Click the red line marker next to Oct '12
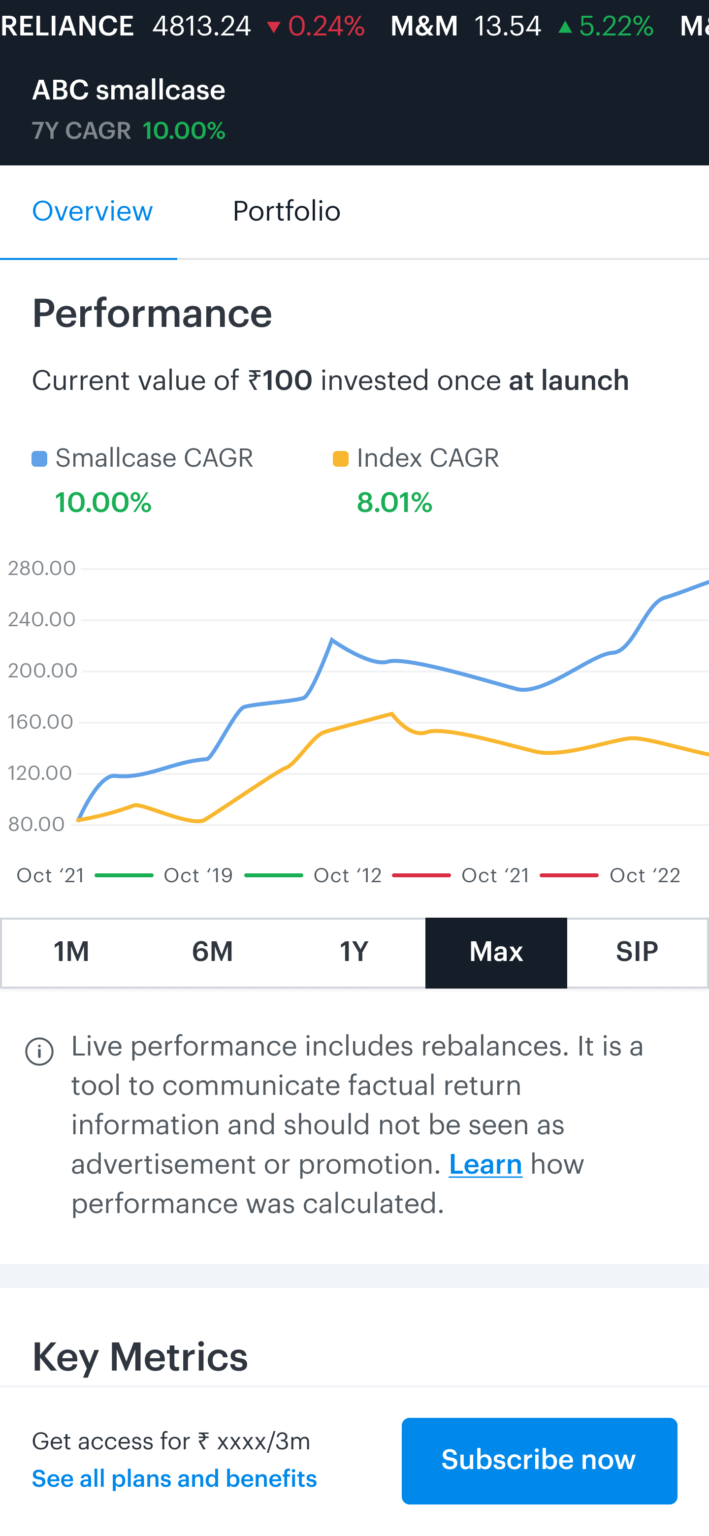The image size is (709, 1536). (418, 874)
